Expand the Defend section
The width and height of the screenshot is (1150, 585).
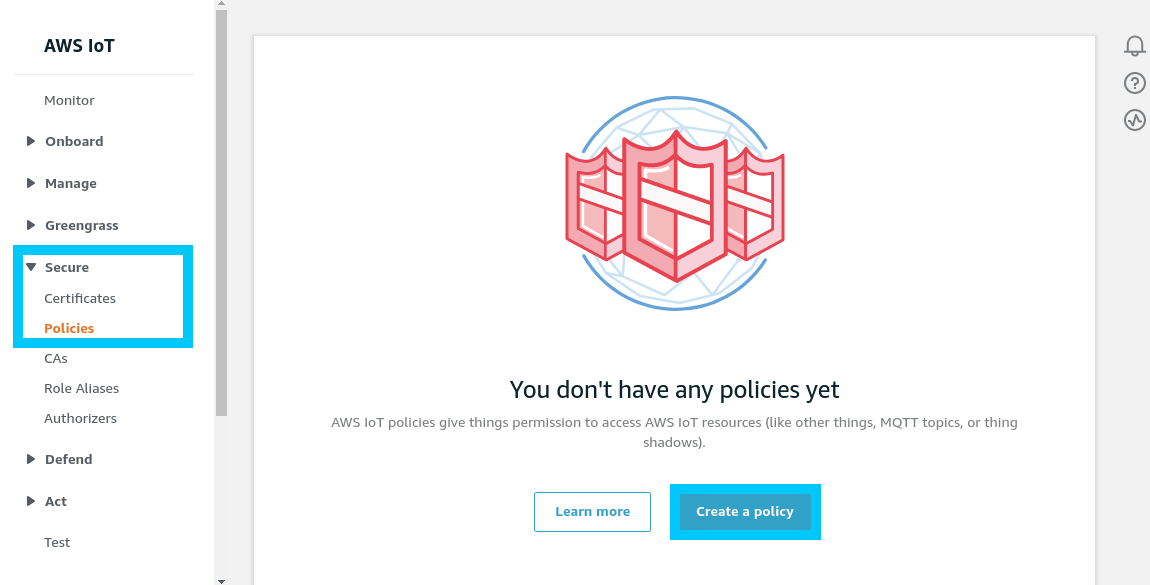(69, 459)
